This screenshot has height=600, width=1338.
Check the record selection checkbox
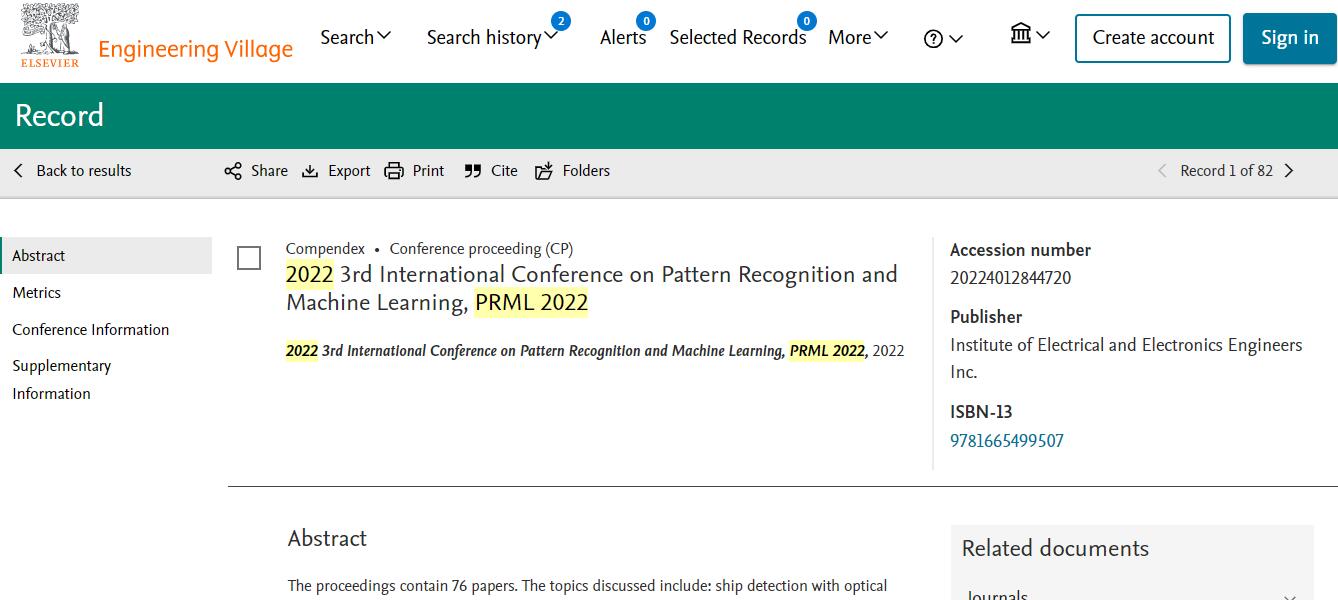249,258
